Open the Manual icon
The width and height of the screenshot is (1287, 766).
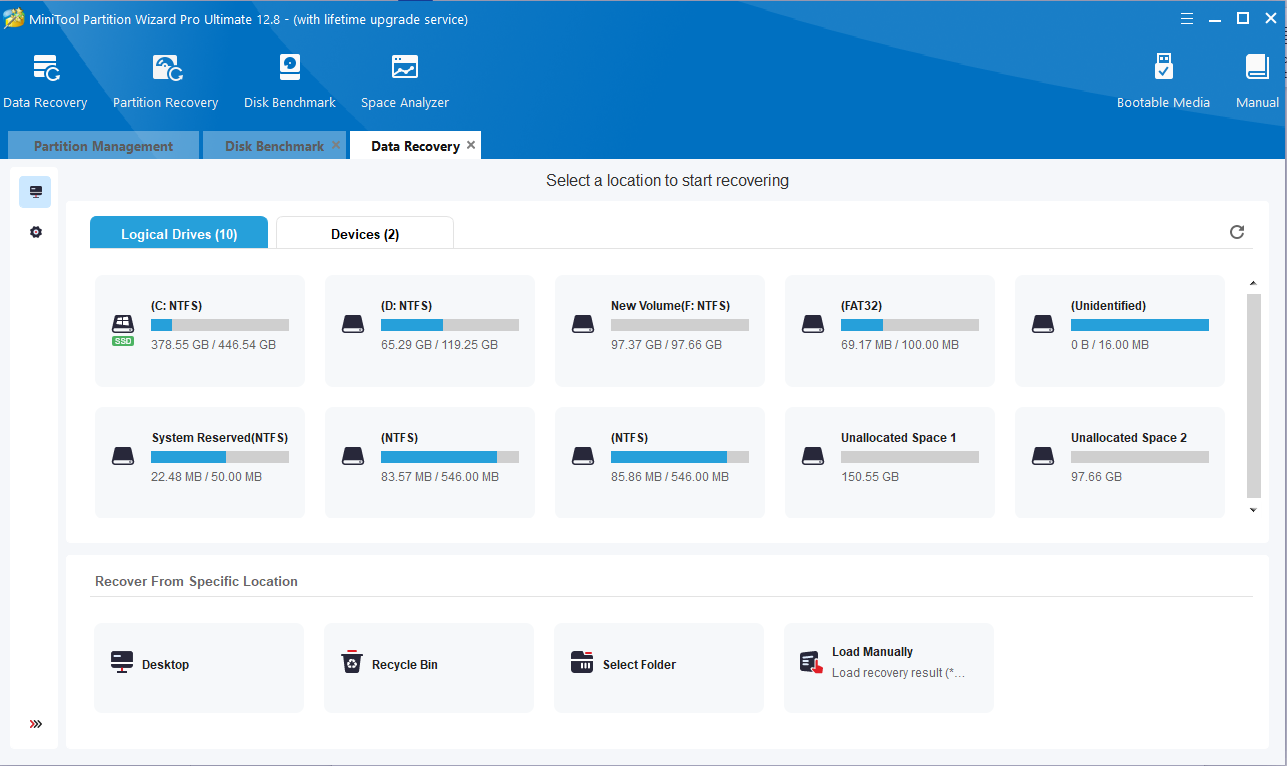tap(1257, 67)
